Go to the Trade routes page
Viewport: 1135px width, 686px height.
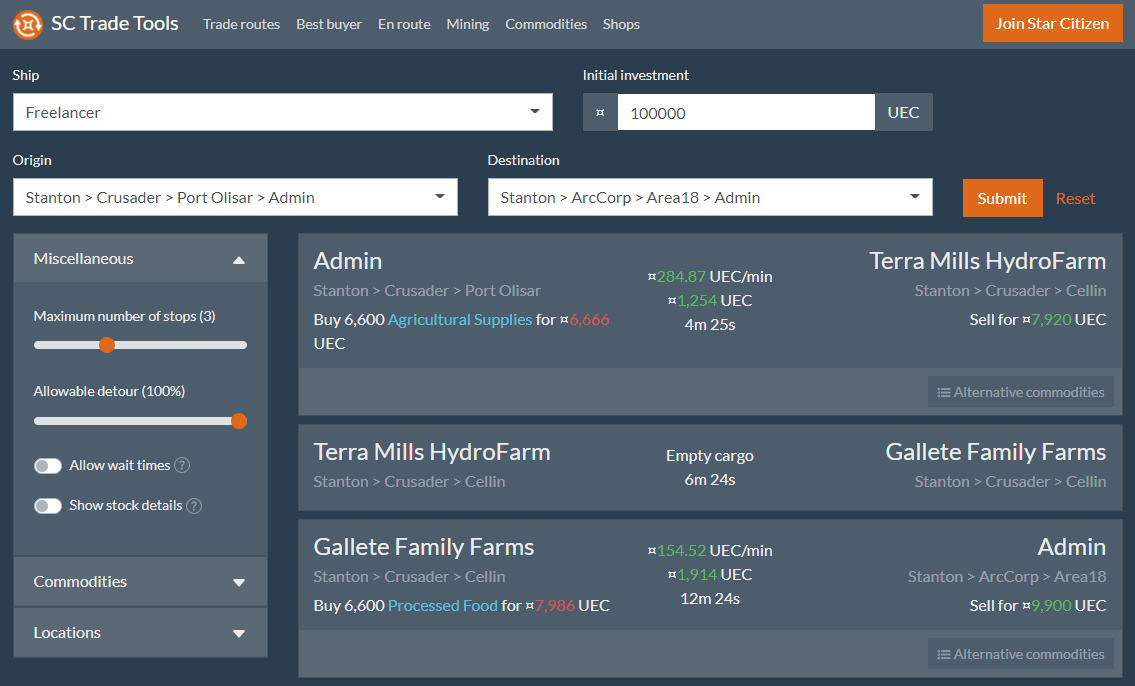coord(241,24)
